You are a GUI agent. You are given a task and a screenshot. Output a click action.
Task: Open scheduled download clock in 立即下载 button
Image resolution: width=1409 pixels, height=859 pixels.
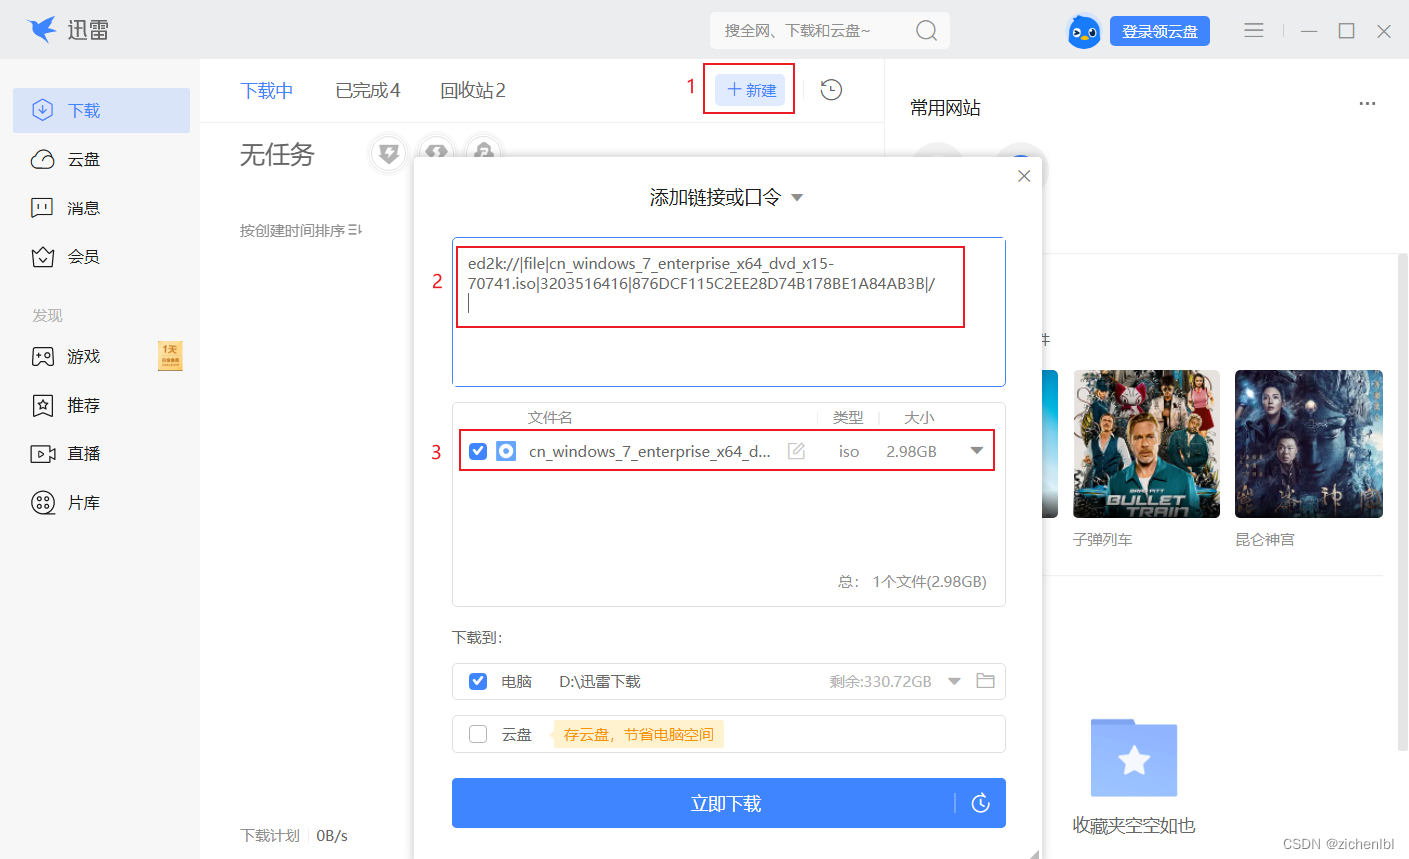click(980, 803)
